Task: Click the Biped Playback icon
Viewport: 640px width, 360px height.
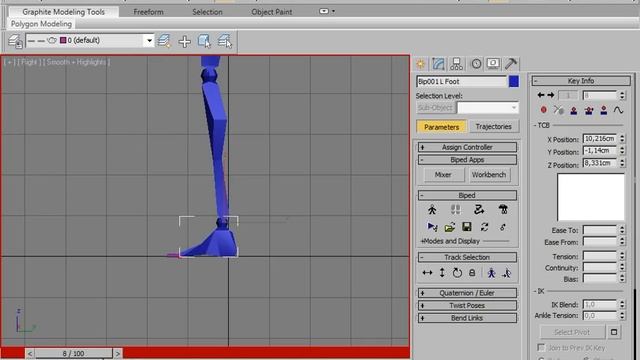Action: click(432, 227)
